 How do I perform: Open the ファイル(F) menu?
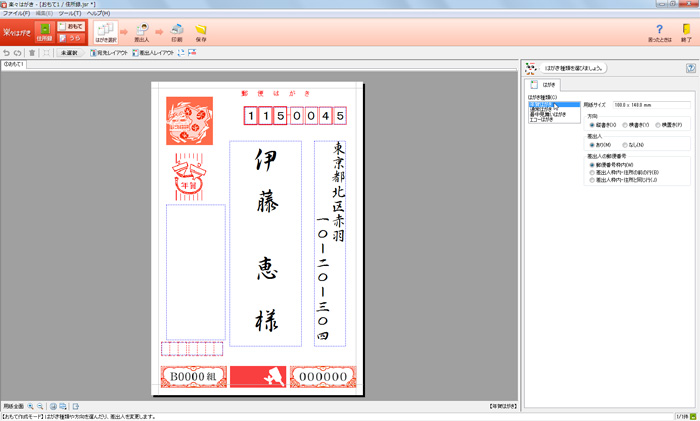point(17,13)
